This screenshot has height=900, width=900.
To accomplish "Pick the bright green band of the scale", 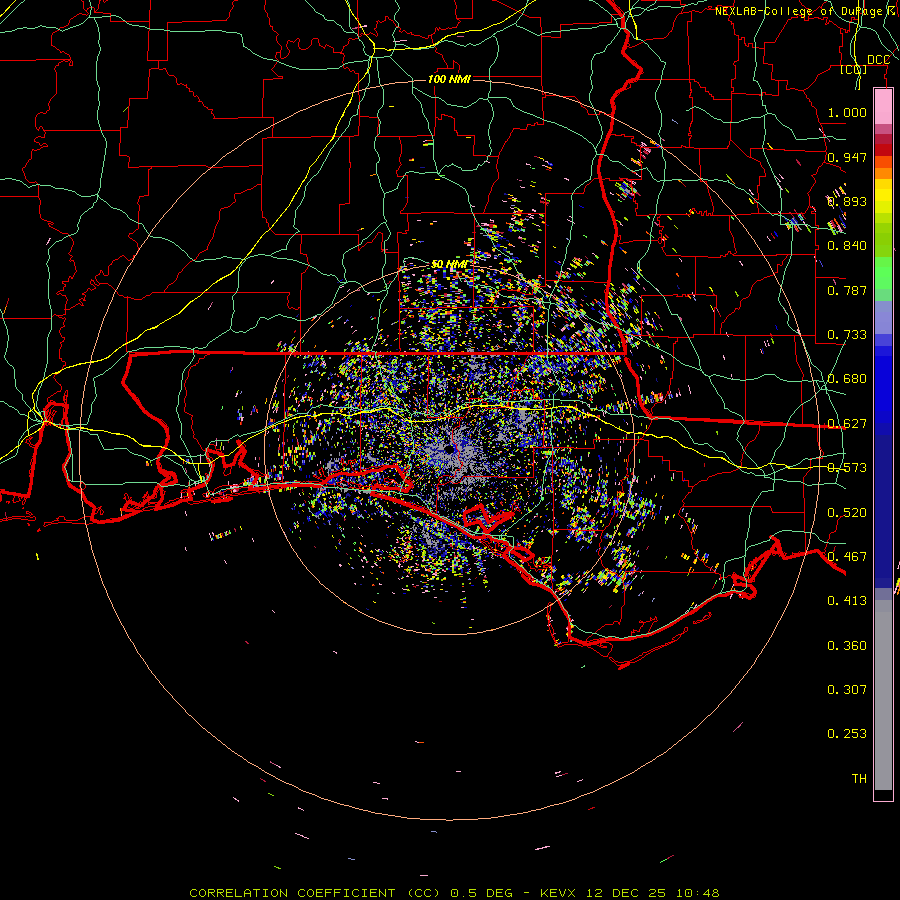I will 883,273.
